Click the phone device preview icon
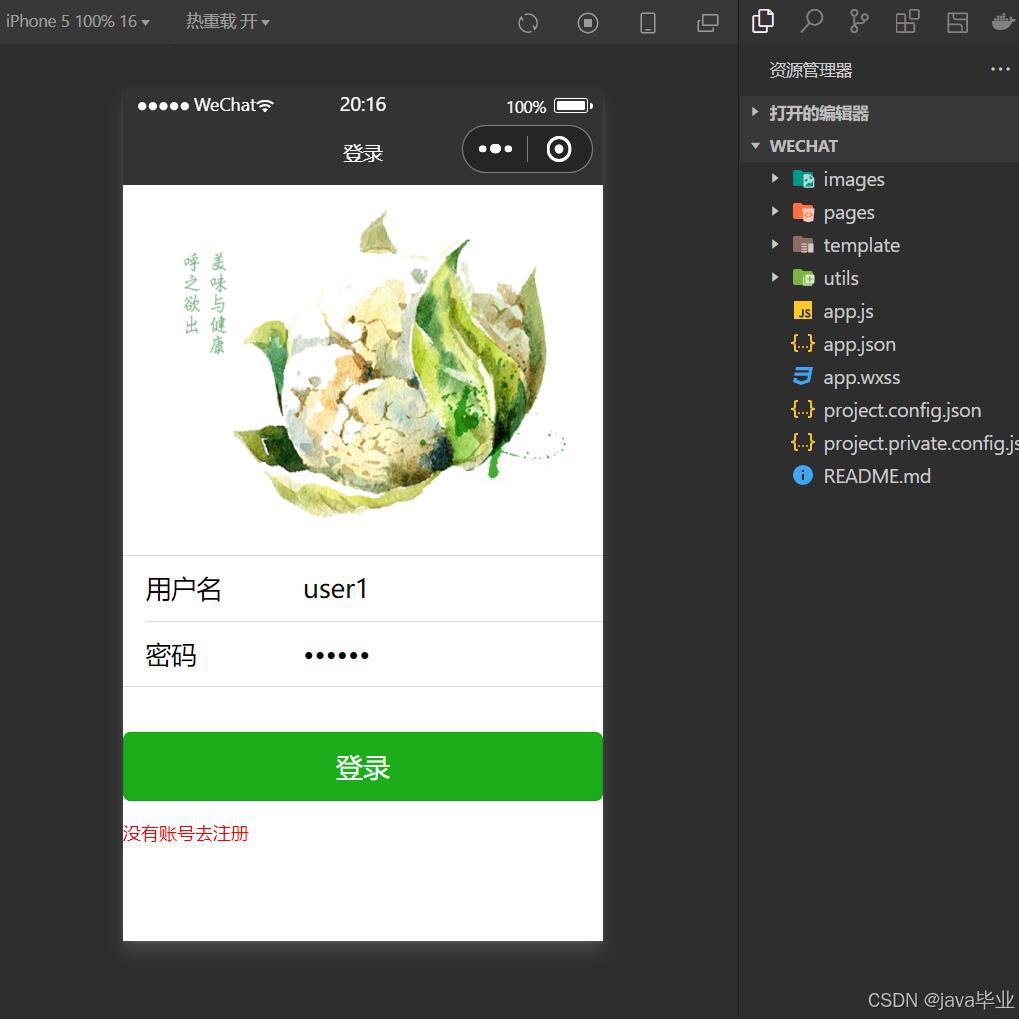1019x1019 pixels. click(647, 23)
